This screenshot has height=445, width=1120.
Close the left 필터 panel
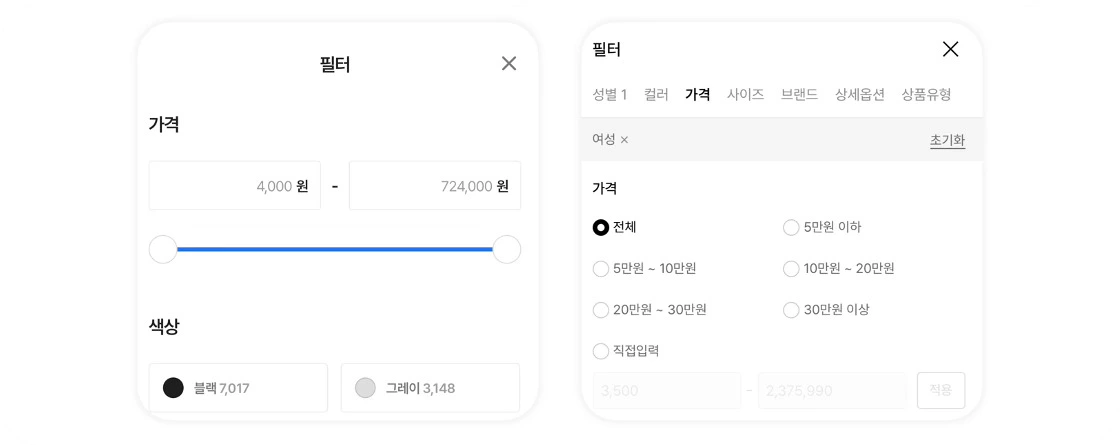coord(509,64)
